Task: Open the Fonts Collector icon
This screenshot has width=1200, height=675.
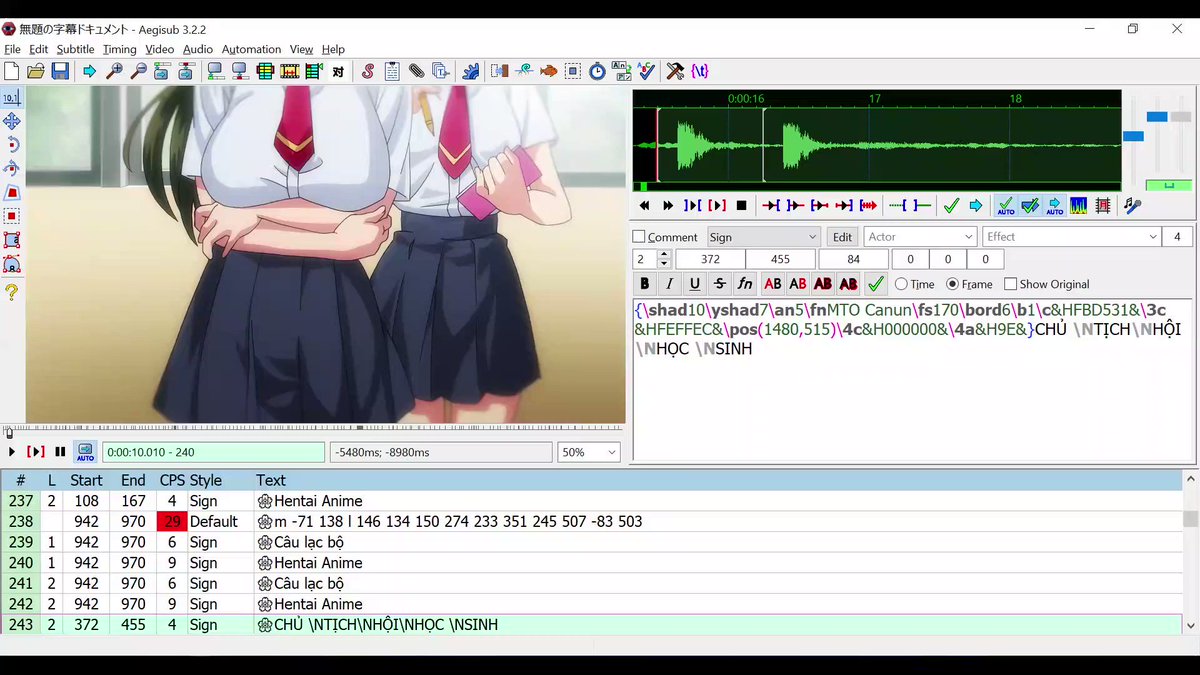Action: point(440,71)
